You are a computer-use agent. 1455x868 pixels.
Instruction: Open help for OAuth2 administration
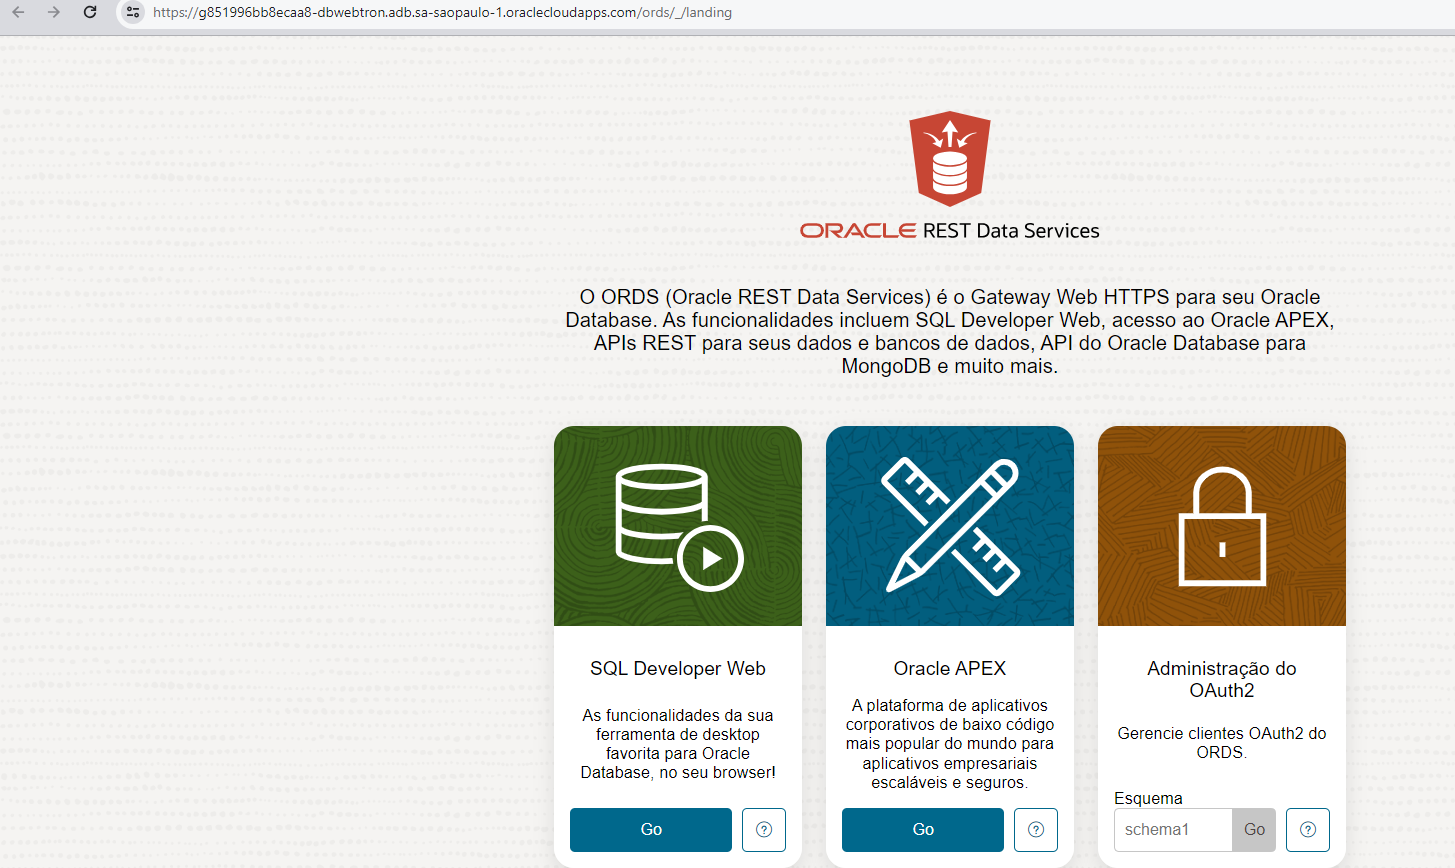[1307, 830]
